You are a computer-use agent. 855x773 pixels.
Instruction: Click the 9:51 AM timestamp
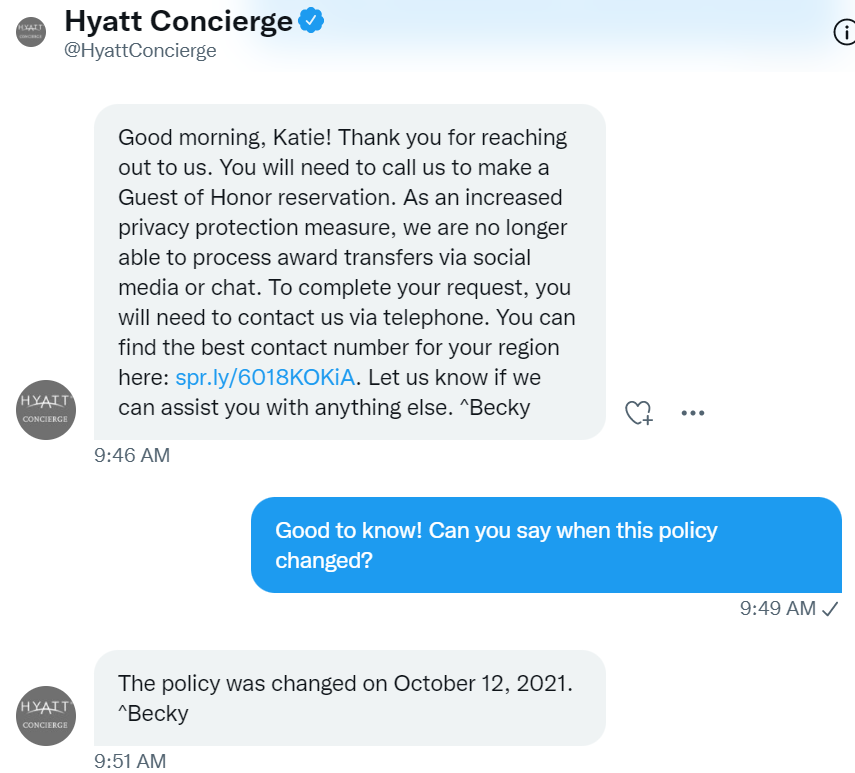click(128, 760)
